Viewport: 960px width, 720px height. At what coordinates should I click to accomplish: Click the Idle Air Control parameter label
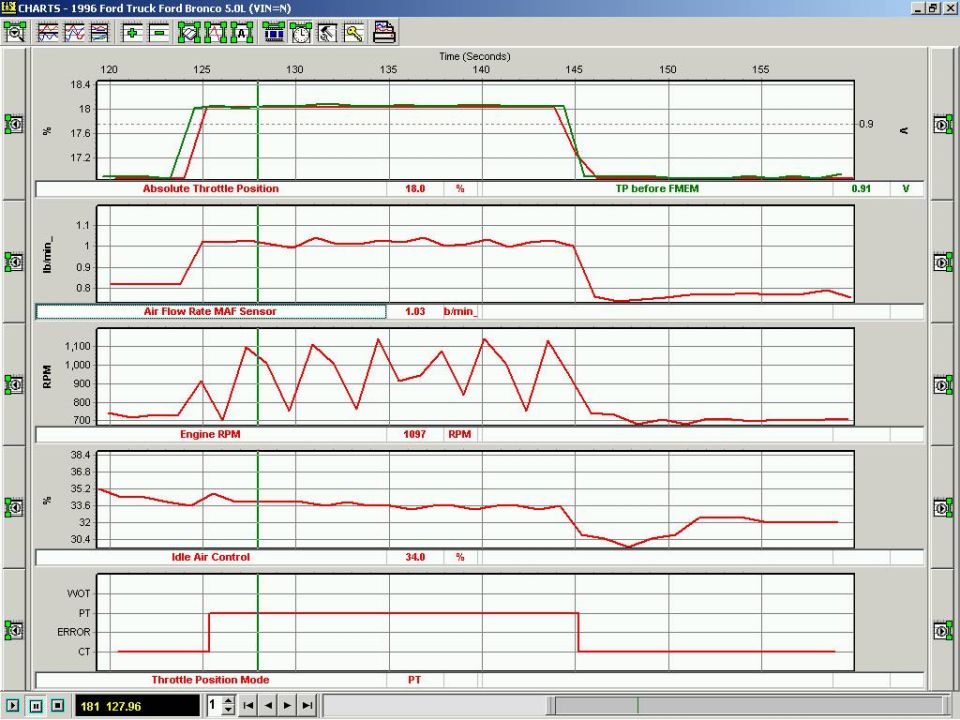point(211,557)
